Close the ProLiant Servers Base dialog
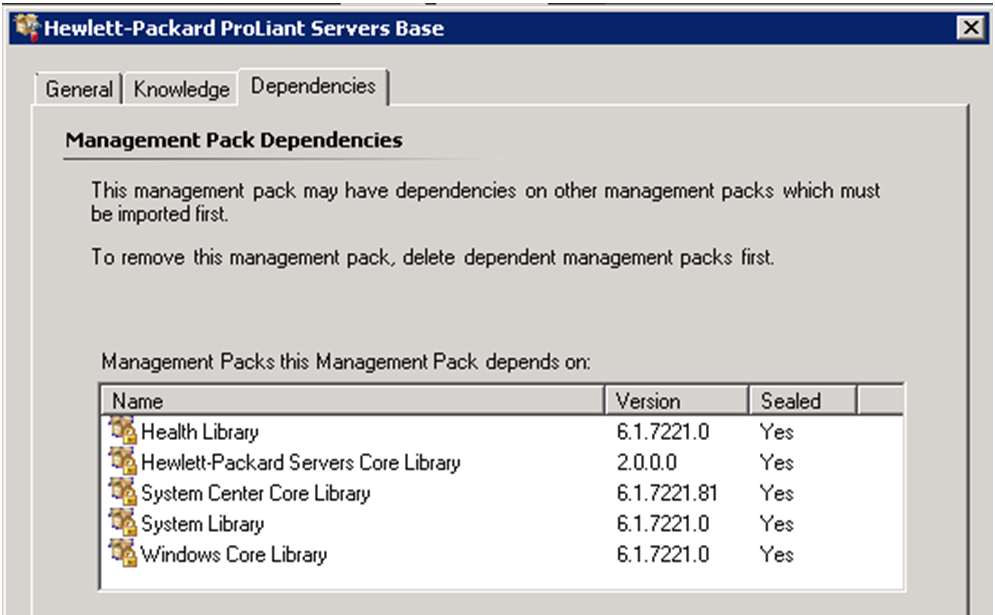 click(x=969, y=28)
